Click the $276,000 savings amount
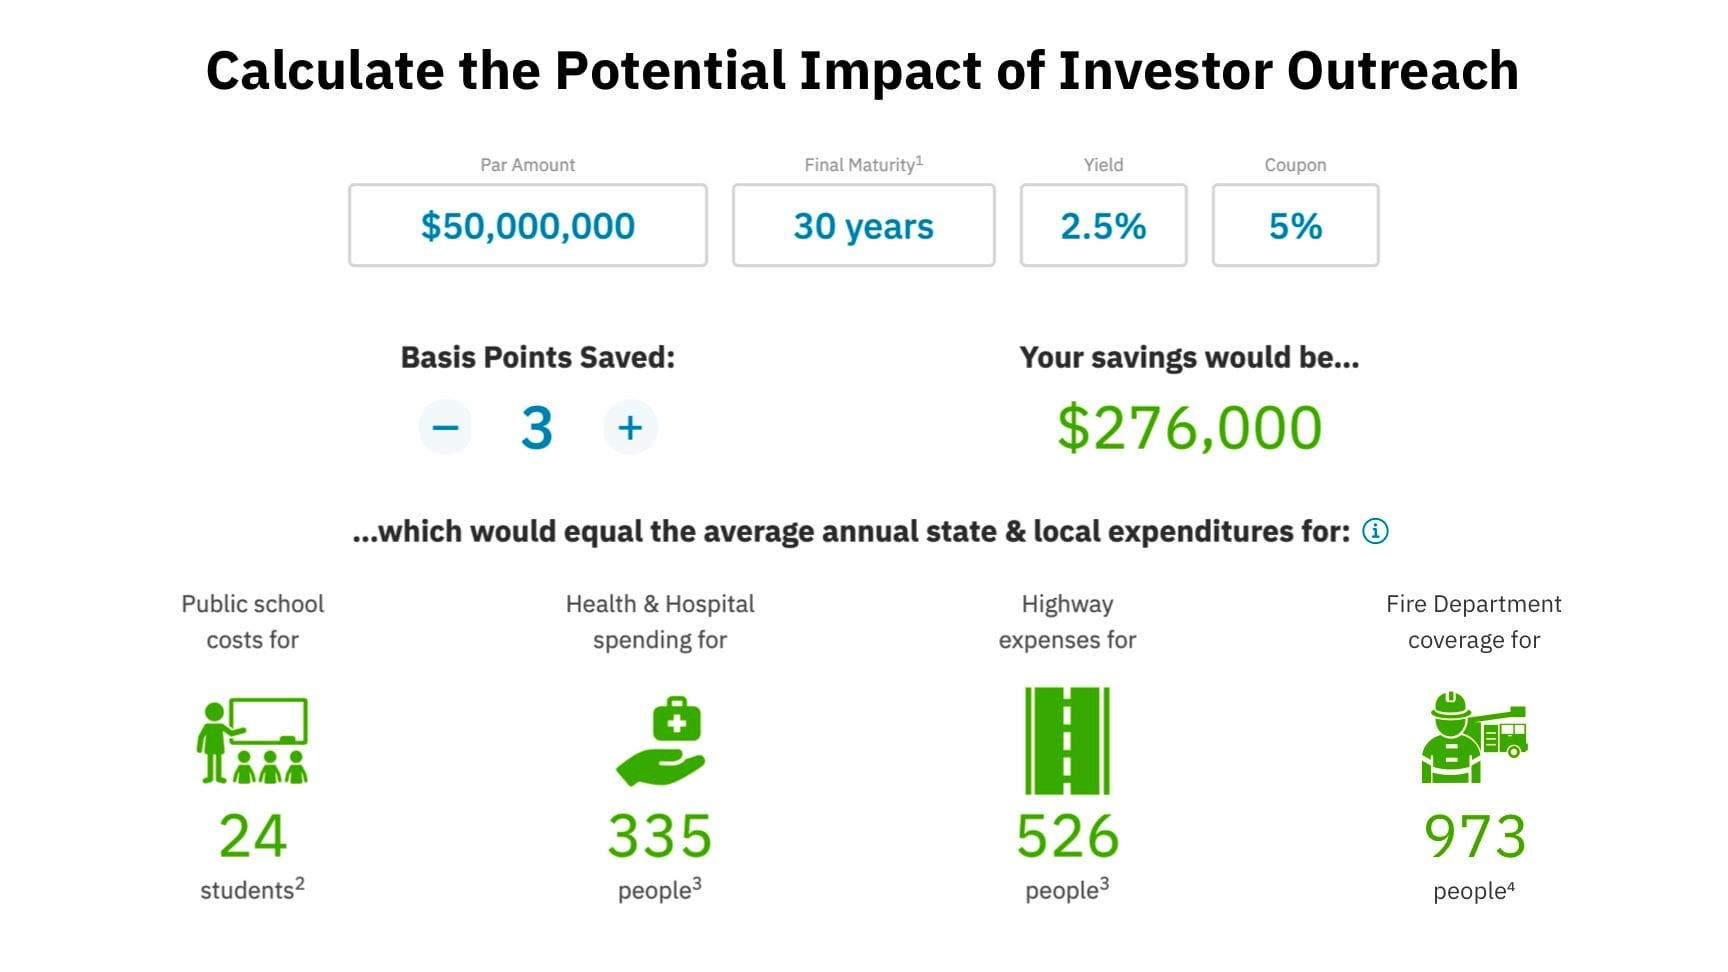The height and width of the screenshot is (972, 1728). 1190,428
